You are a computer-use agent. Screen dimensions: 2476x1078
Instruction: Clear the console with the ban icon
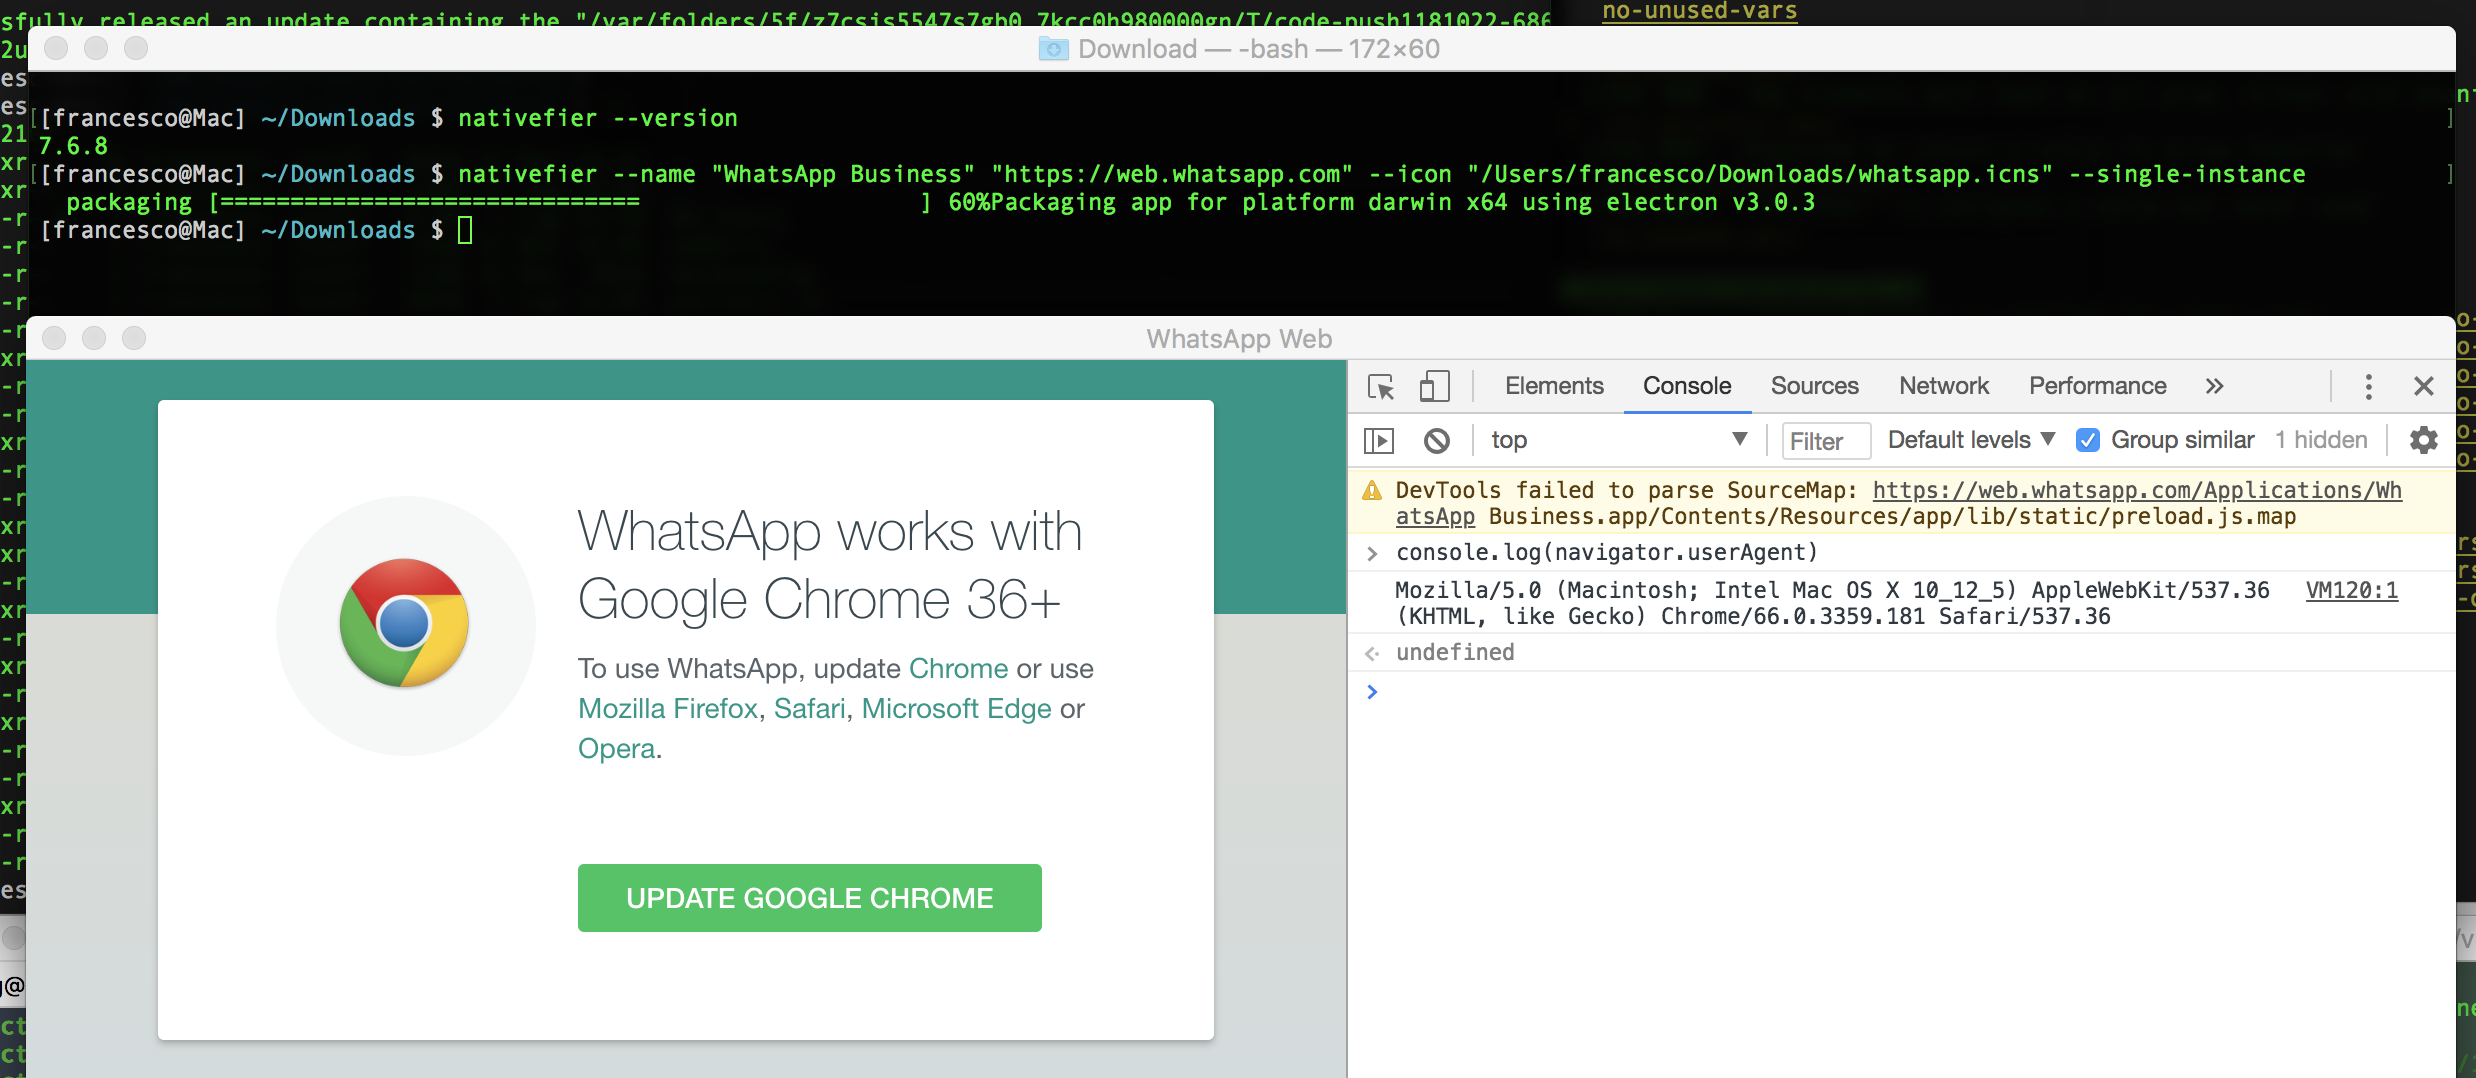(1437, 440)
